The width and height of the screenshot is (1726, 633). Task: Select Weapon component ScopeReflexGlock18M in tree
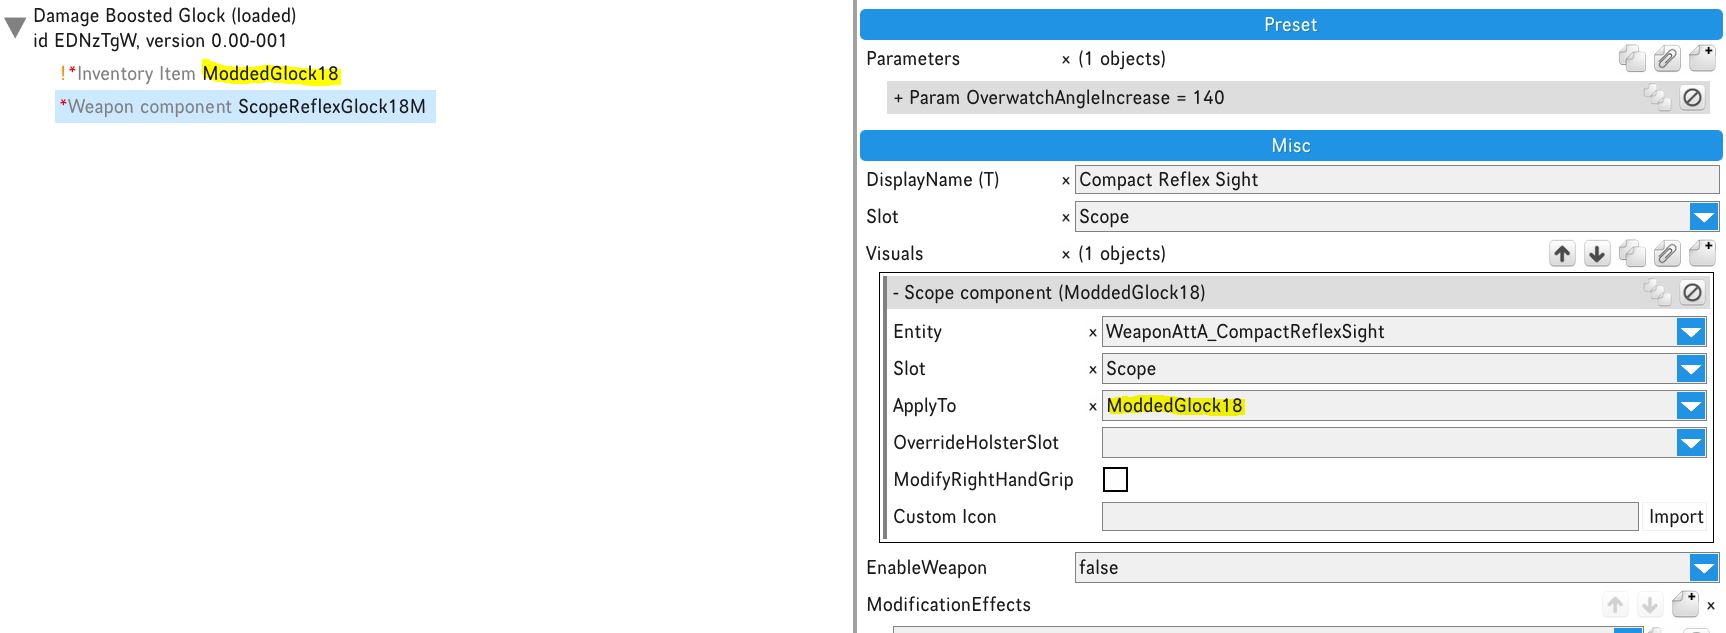(x=245, y=107)
